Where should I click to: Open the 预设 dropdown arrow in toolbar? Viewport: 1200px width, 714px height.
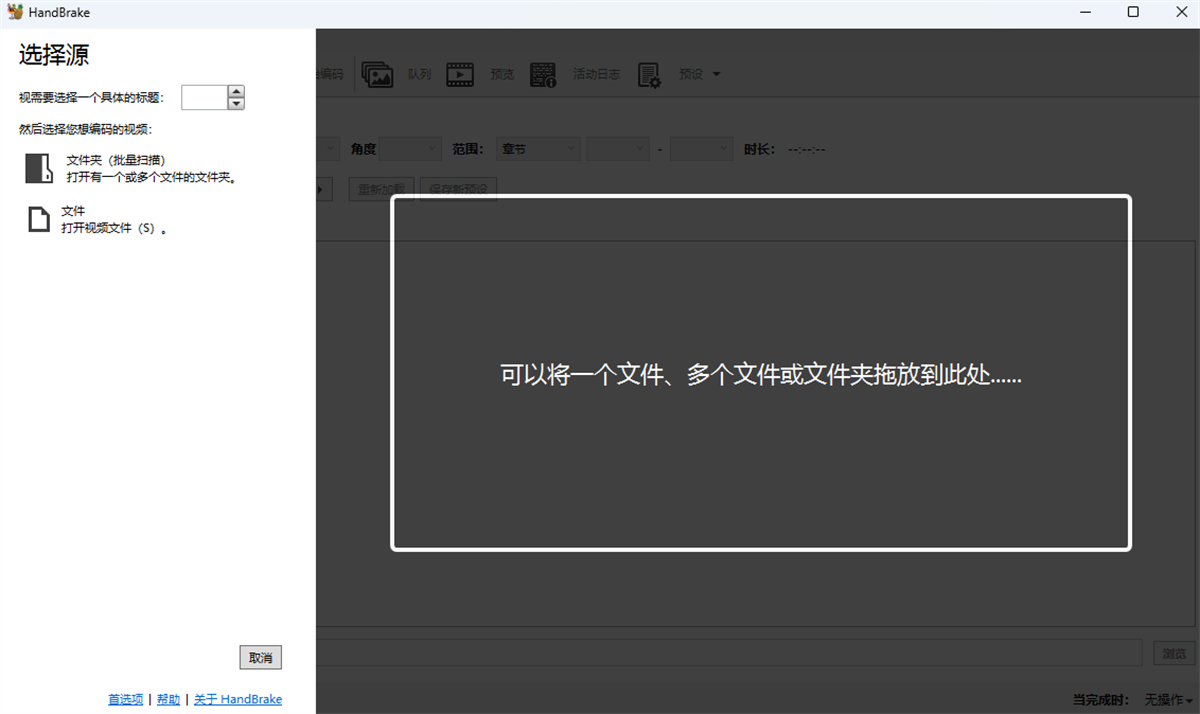[x=716, y=73]
